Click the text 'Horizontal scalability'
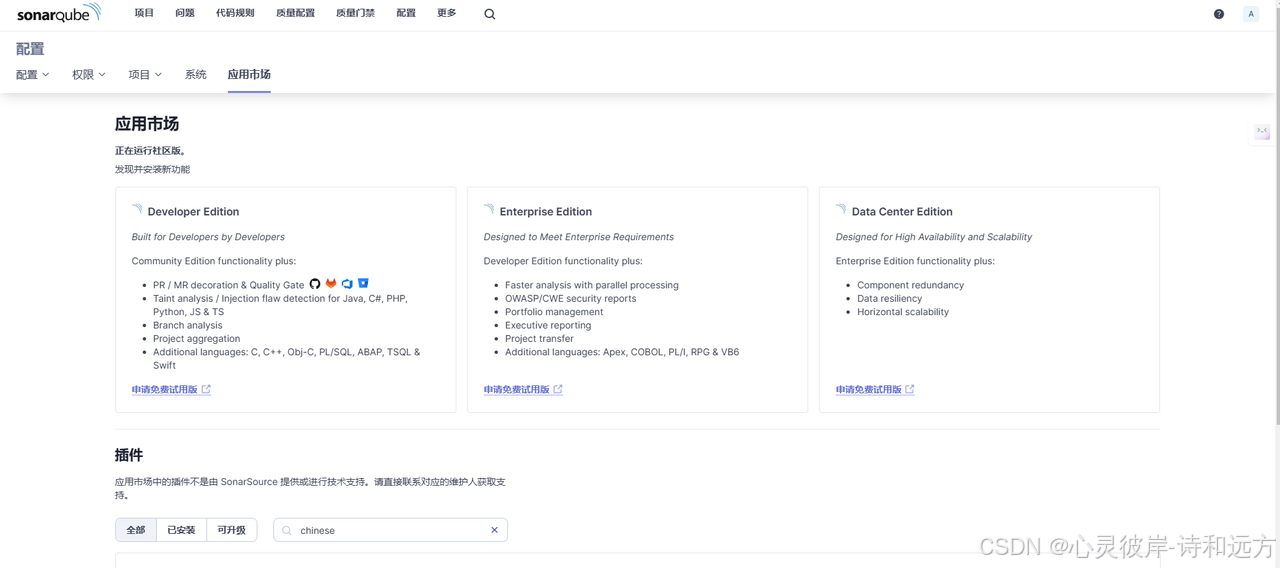 [903, 312]
